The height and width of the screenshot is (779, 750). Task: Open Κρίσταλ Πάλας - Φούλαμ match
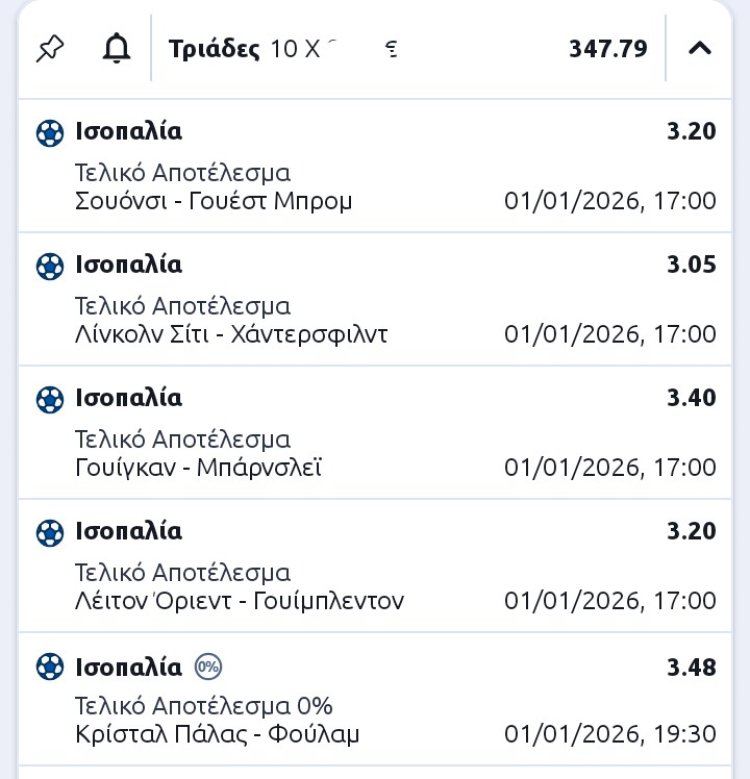coord(217,734)
